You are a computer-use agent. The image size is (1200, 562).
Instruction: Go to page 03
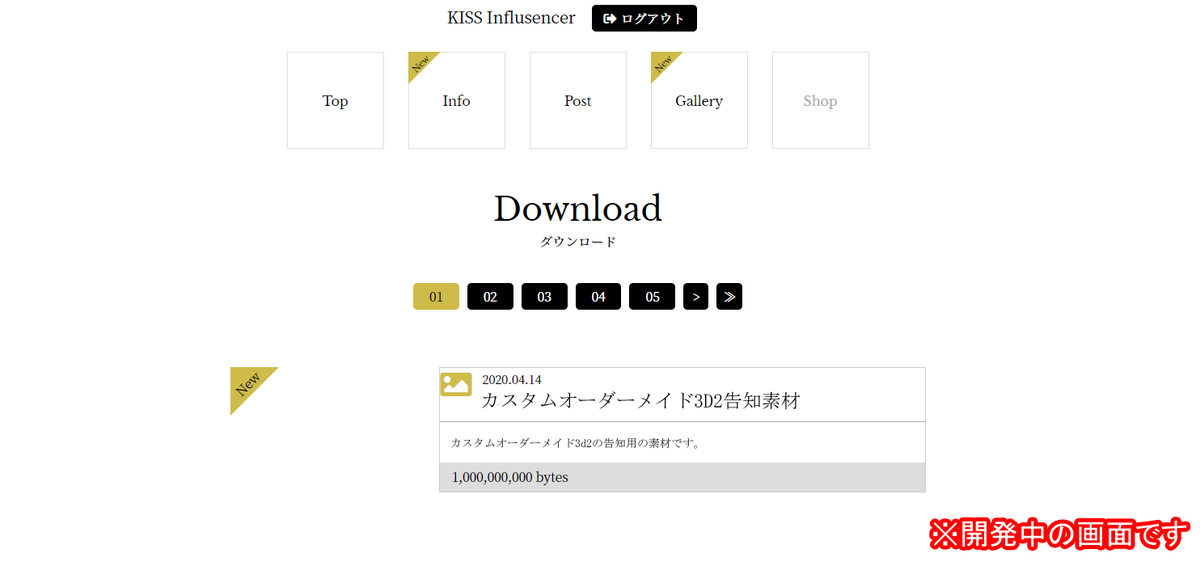(544, 297)
